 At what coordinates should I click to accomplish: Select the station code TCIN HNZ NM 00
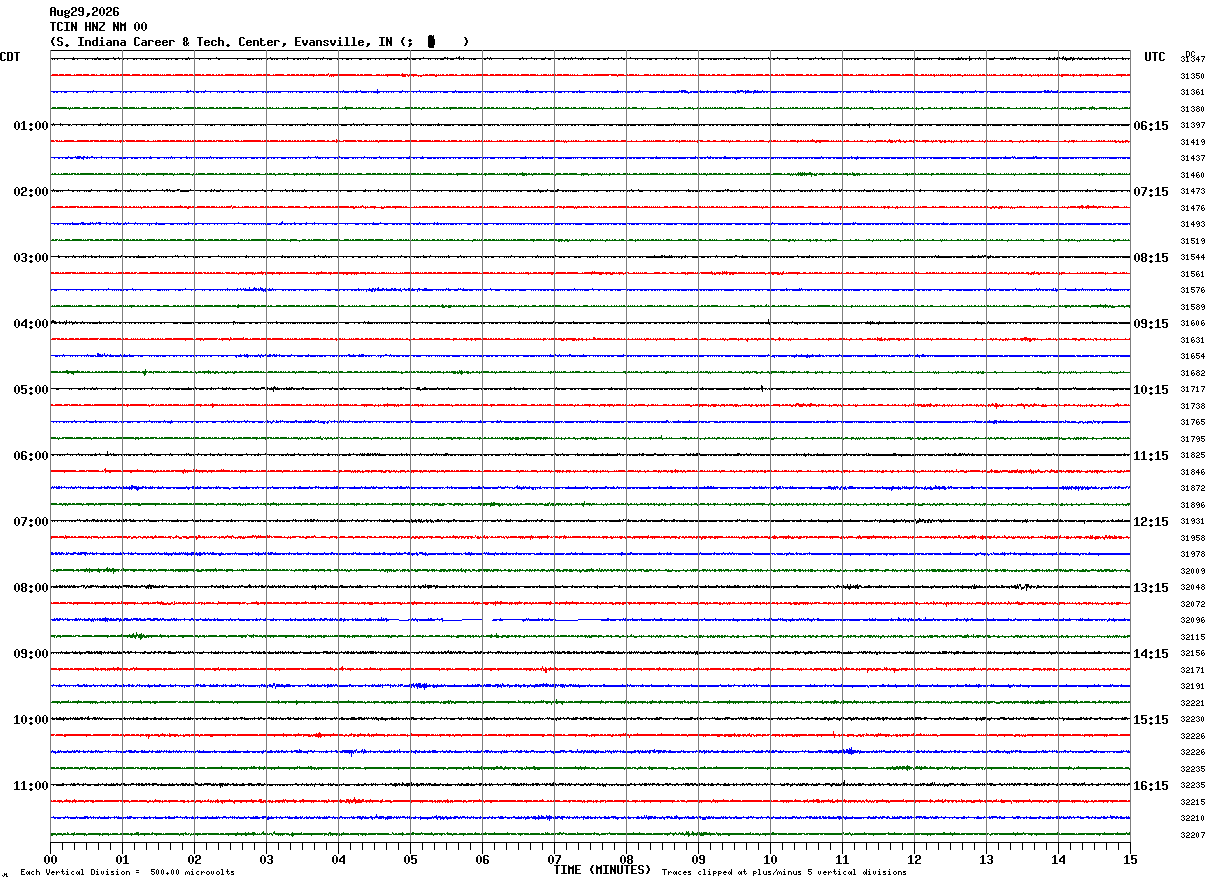click(98, 27)
